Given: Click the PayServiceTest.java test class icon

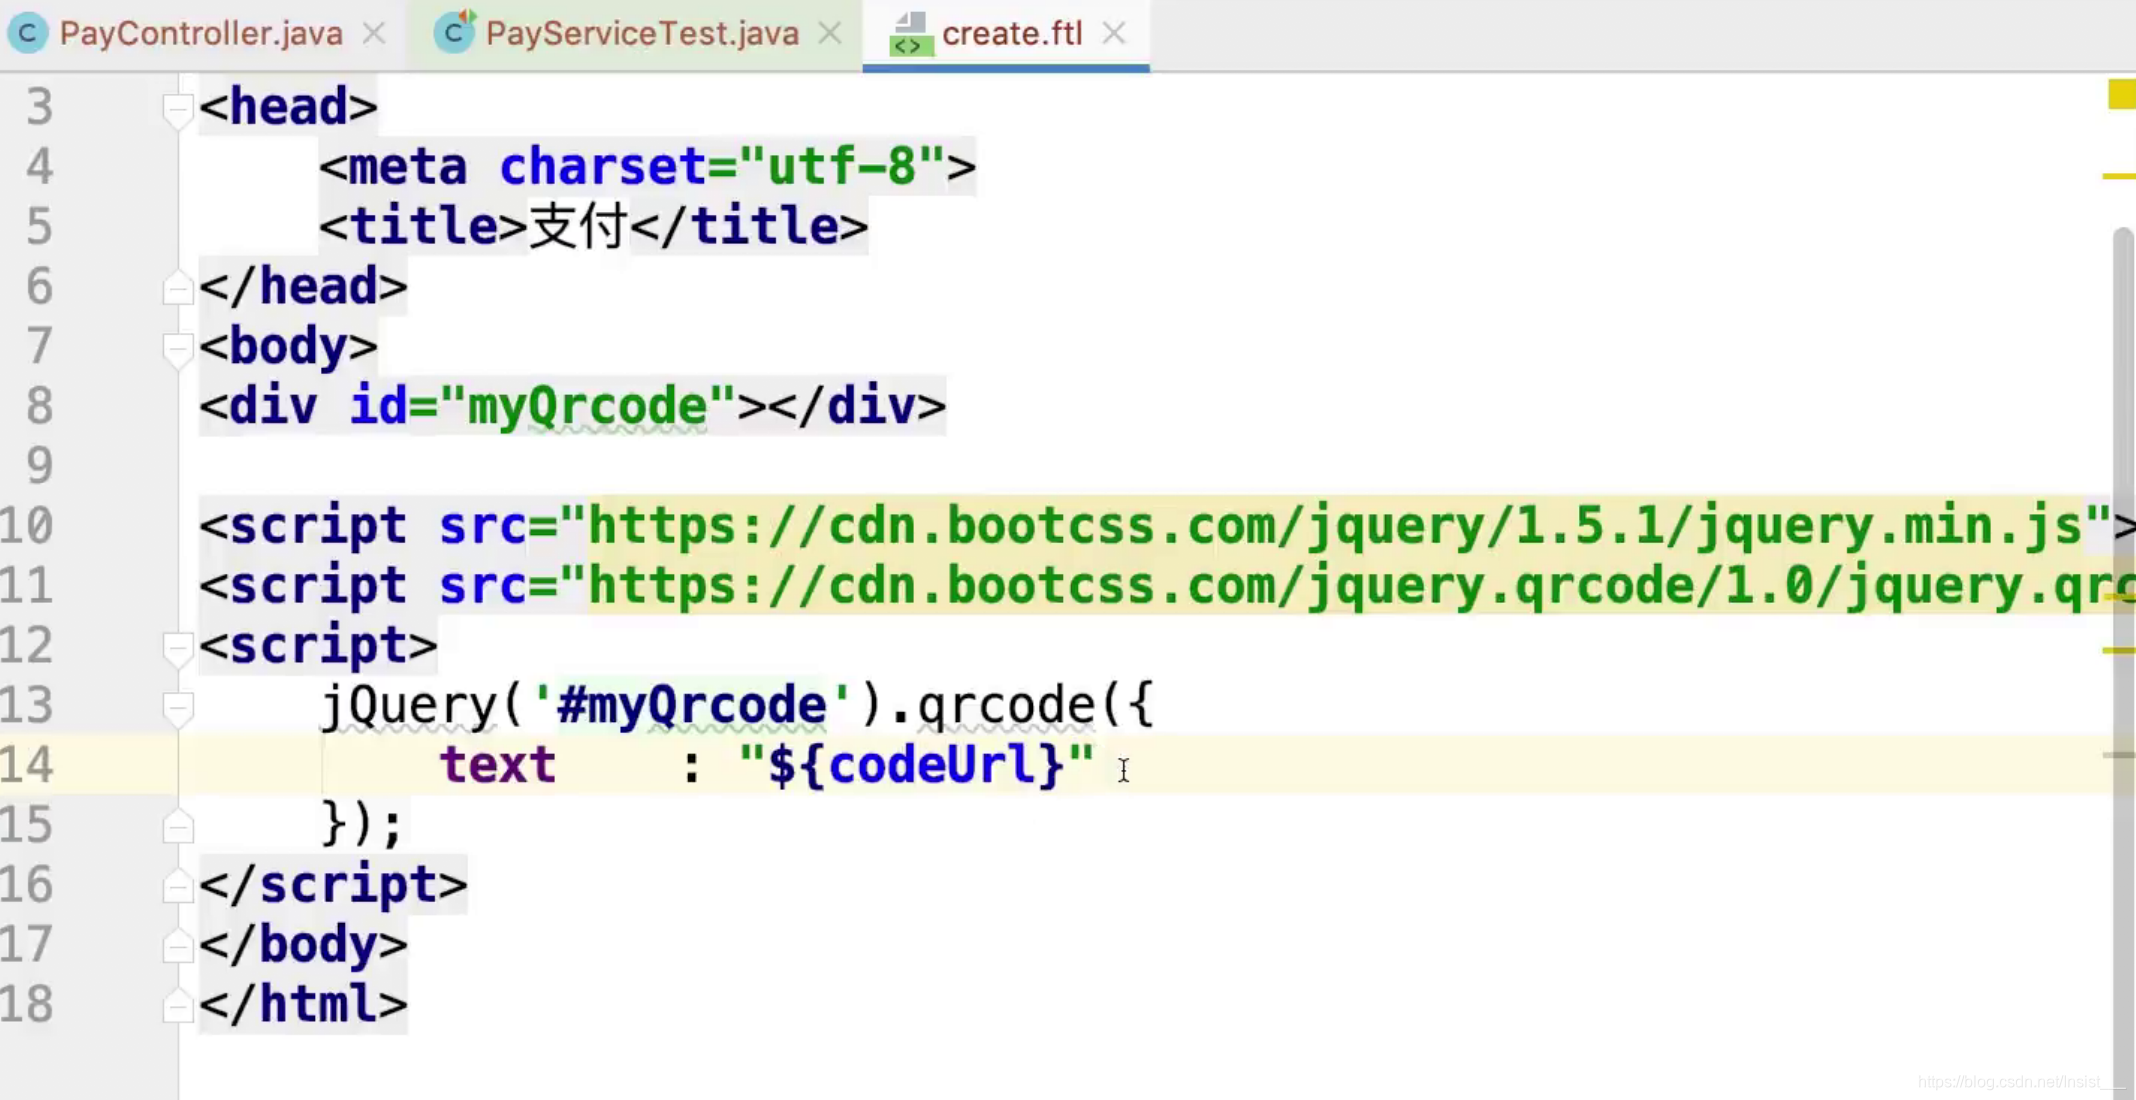Looking at the screenshot, I should click(x=454, y=32).
